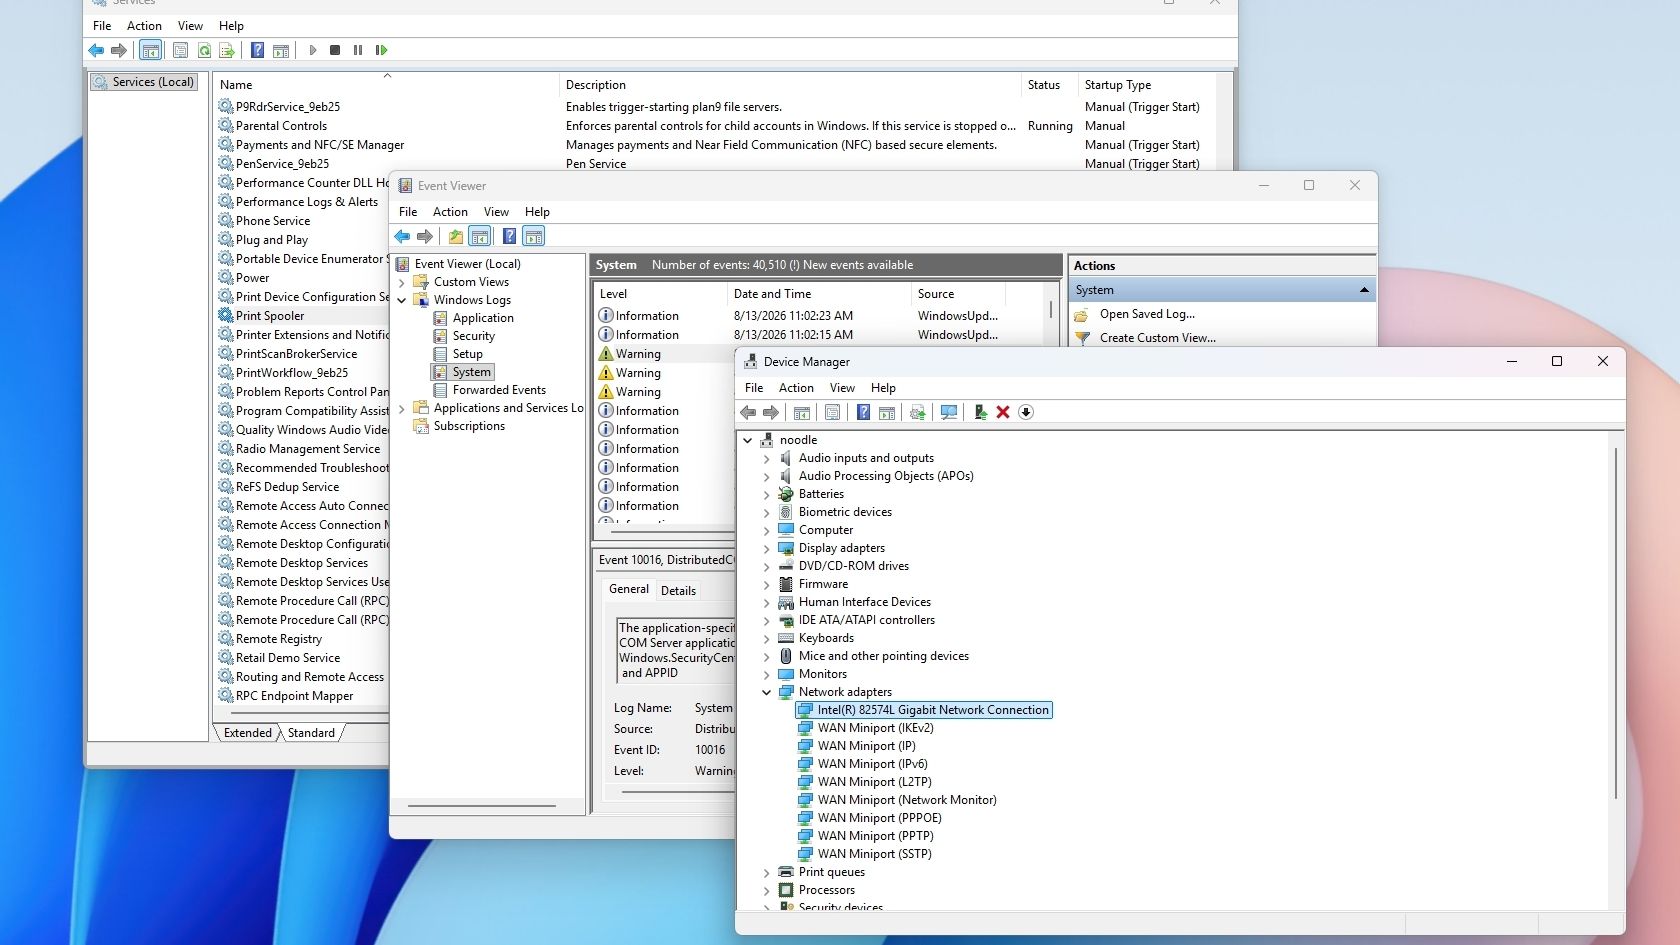Click Event Viewer Up One Level folder icon
The height and width of the screenshot is (945, 1680).
click(456, 237)
